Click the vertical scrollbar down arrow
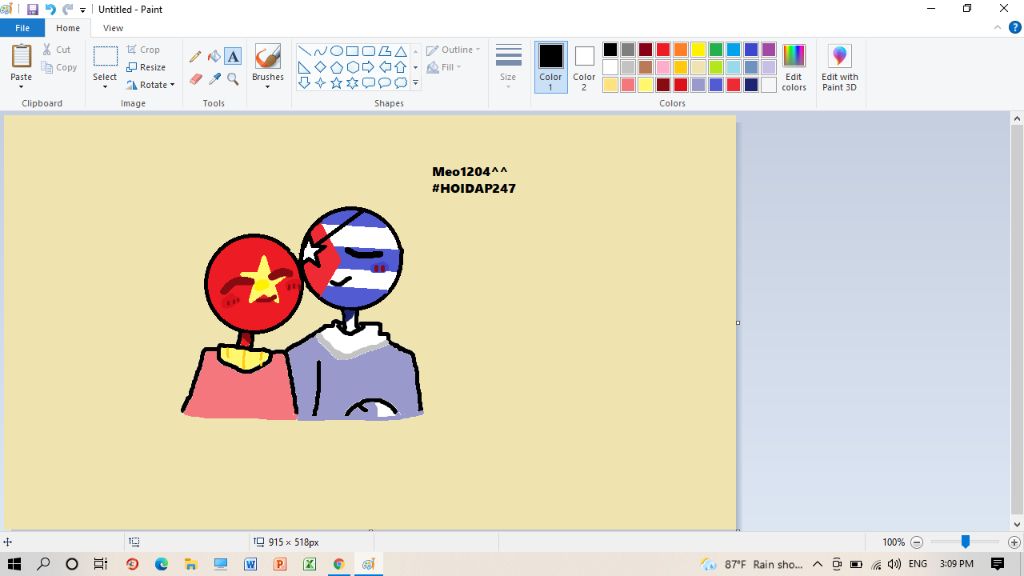The width and height of the screenshot is (1024, 576). coord(1017,524)
